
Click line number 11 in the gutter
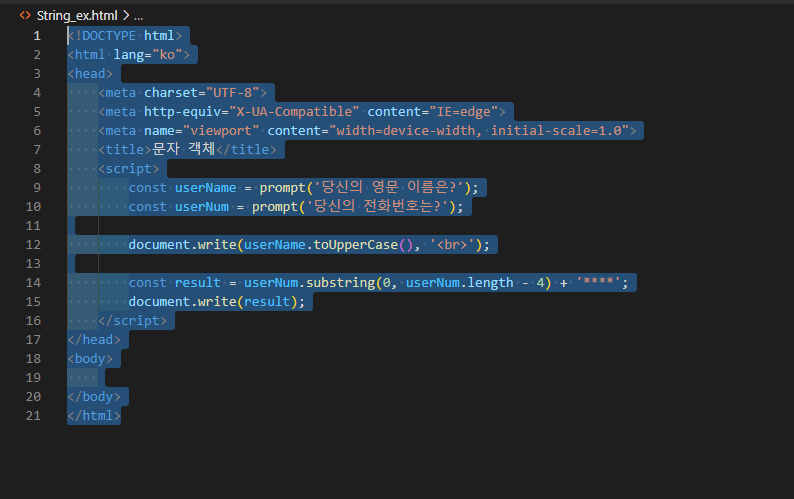point(33,225)
